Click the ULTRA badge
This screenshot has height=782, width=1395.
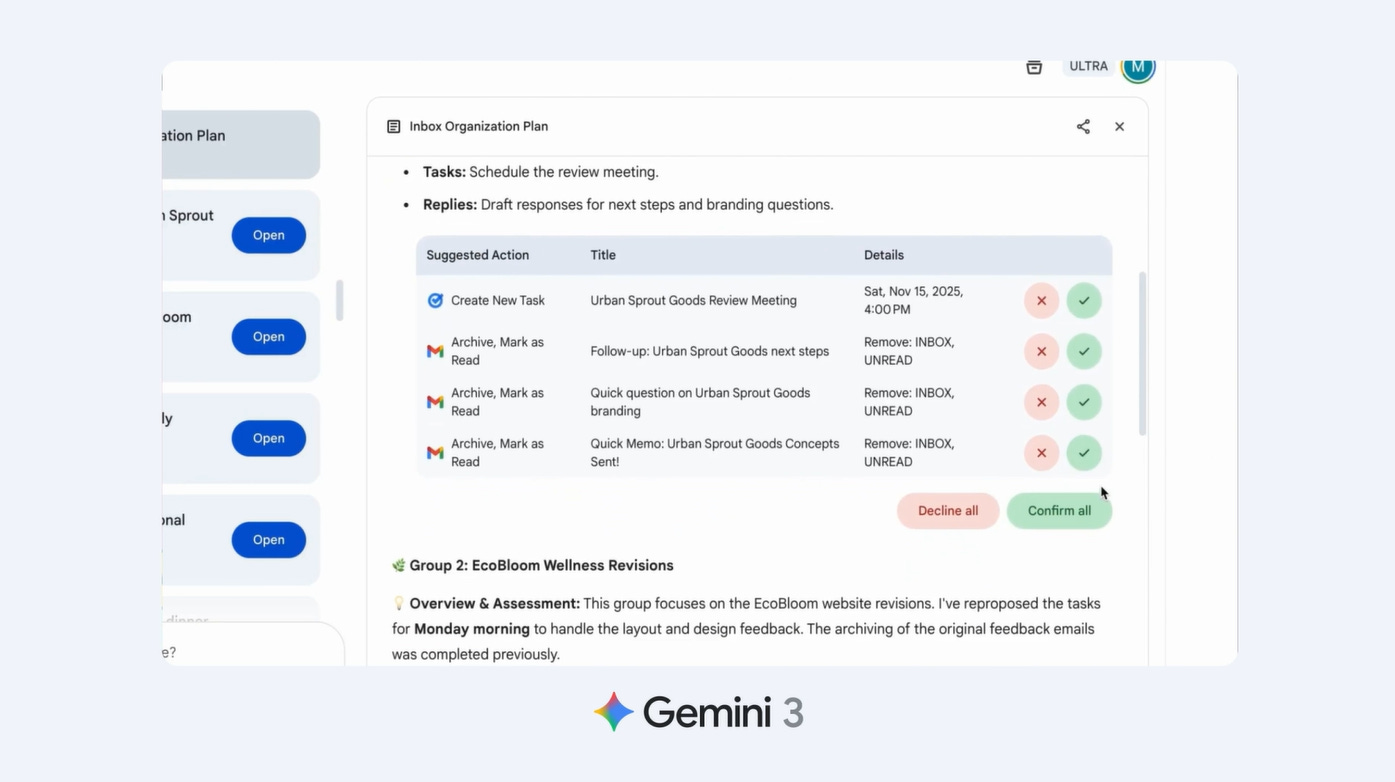(x=1088, y=66)
